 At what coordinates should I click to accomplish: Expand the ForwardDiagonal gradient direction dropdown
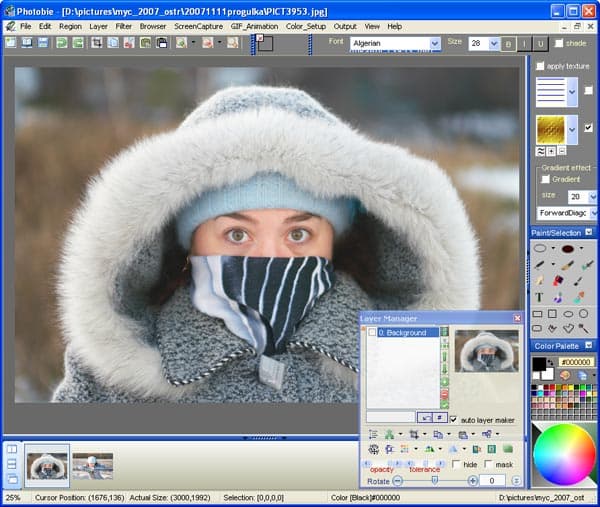coord(593,213)
